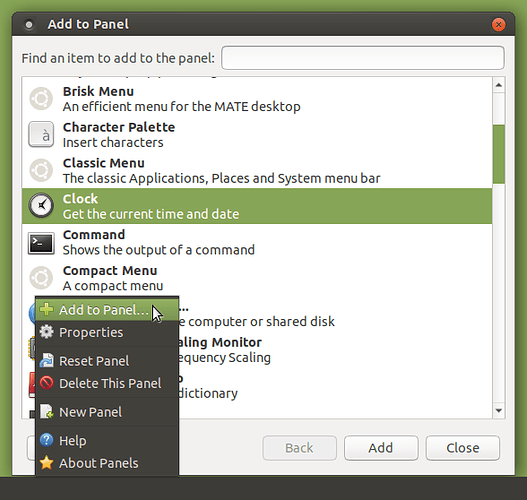Click the green scrollbar thumb

tap(499, 154)
